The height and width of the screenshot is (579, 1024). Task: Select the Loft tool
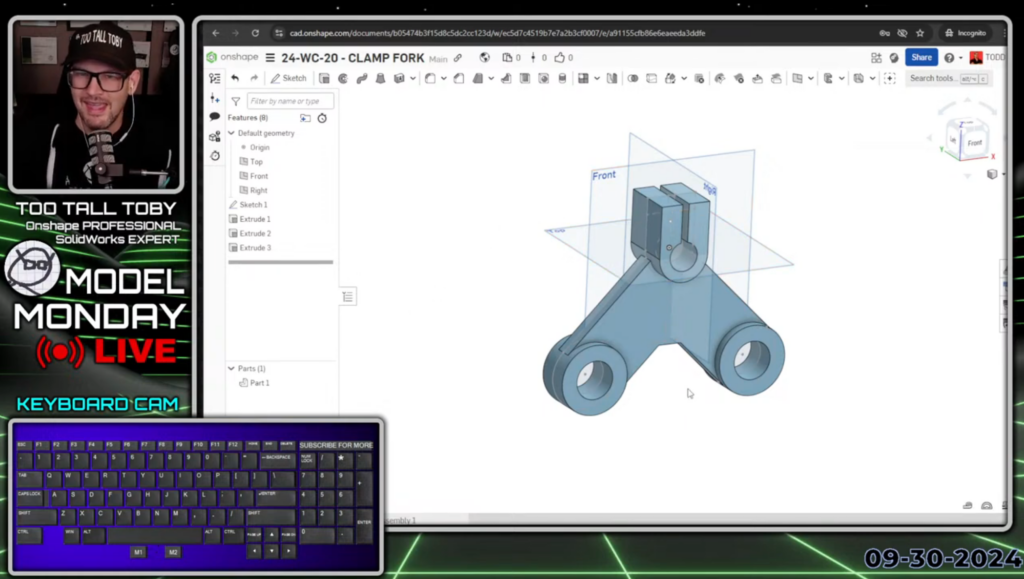coord(380,78)
